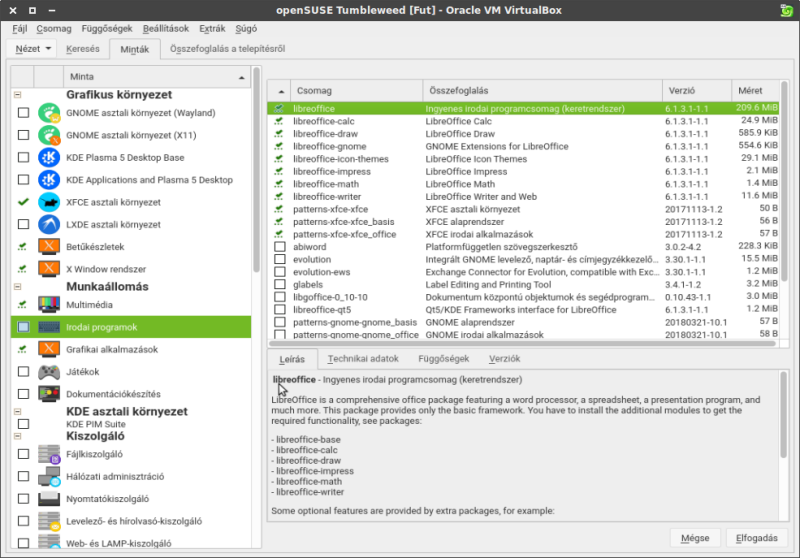Collapse the Grafikus környezet group
Screen dimensions: 800x558
coord(17,95)
